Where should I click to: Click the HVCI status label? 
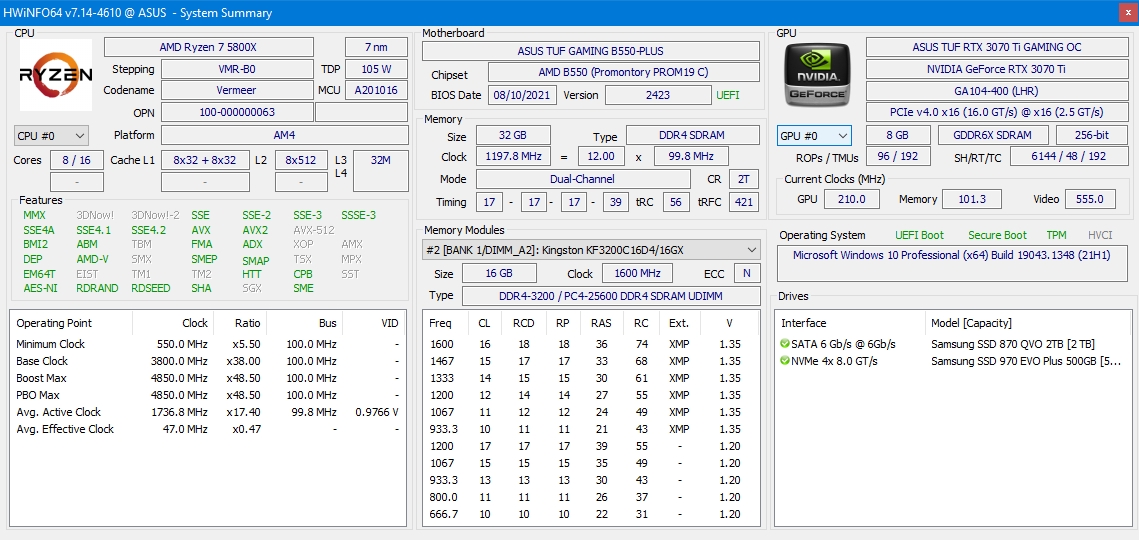coord(1100,235)
